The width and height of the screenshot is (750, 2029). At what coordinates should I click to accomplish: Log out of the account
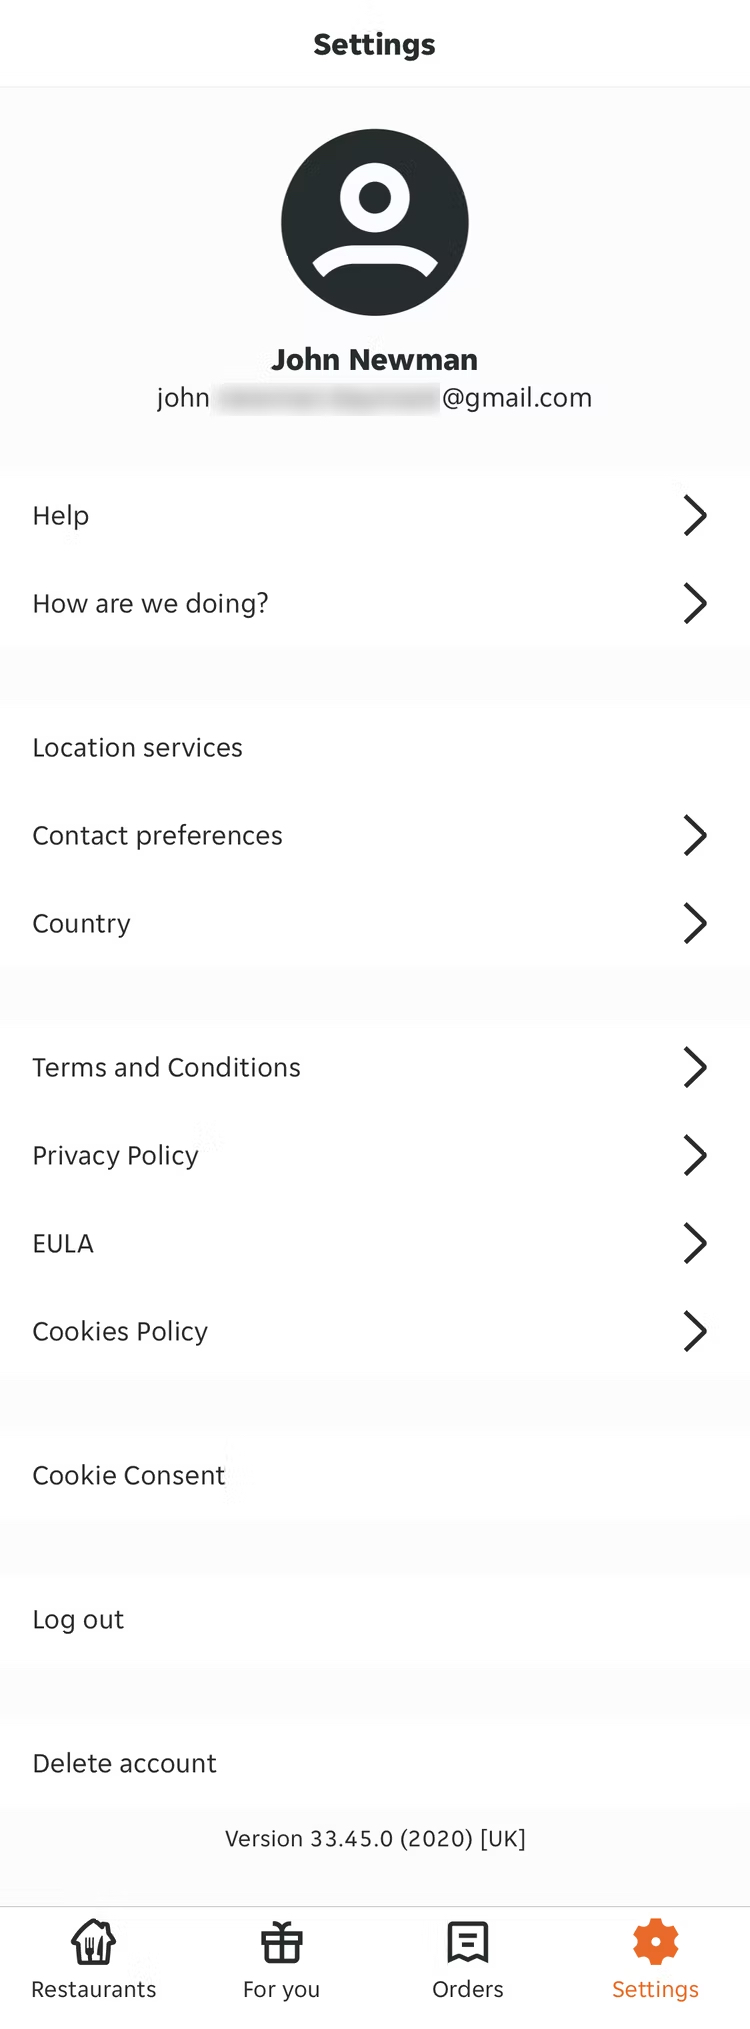coord(78,1620)
